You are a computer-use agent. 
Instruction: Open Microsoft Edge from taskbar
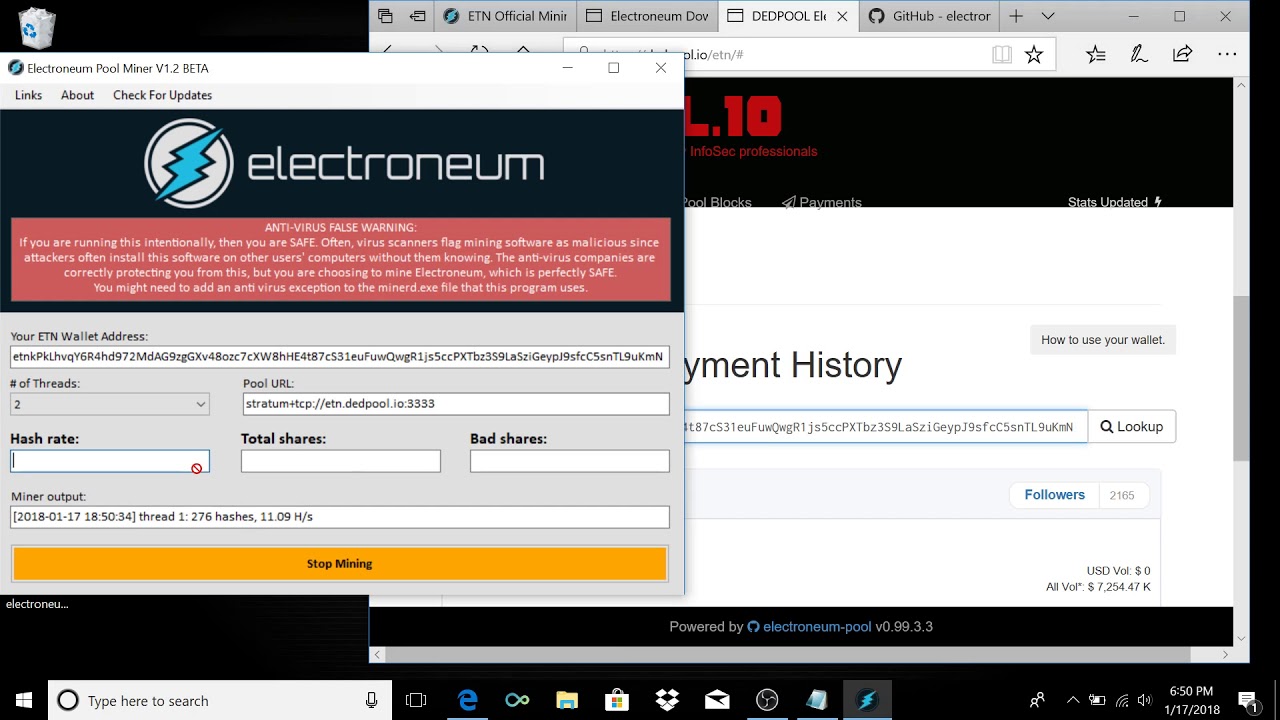[467, 701]
